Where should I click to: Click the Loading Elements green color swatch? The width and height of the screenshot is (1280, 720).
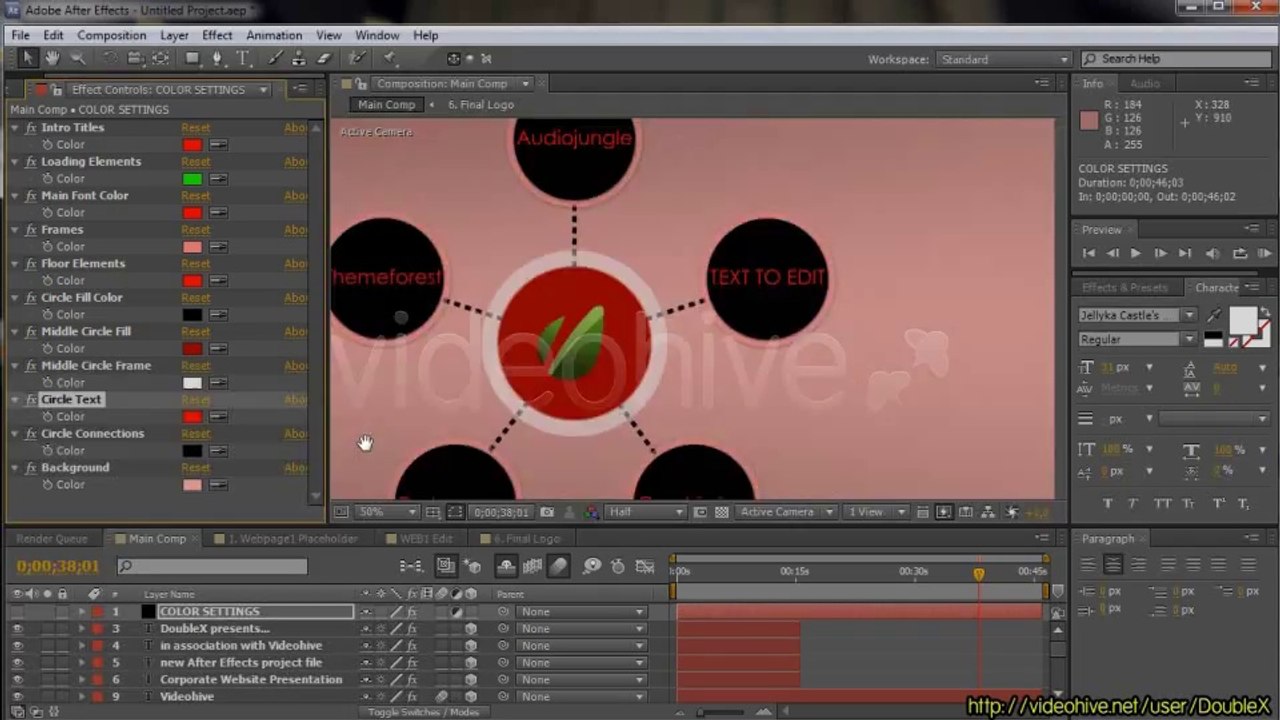point(192,179)
